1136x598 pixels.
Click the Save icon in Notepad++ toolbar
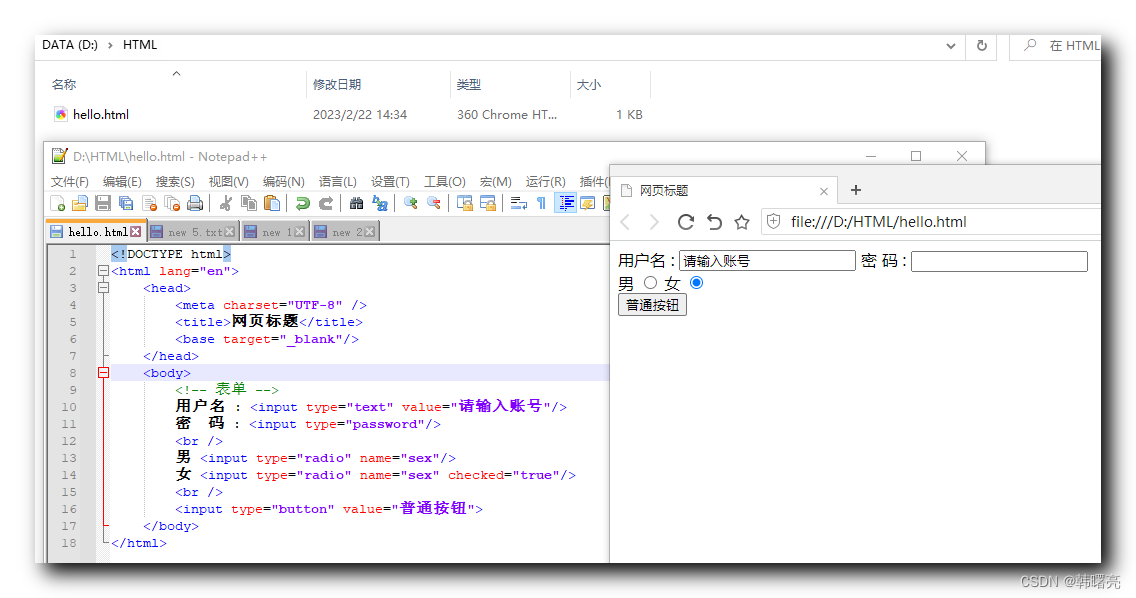103,204
